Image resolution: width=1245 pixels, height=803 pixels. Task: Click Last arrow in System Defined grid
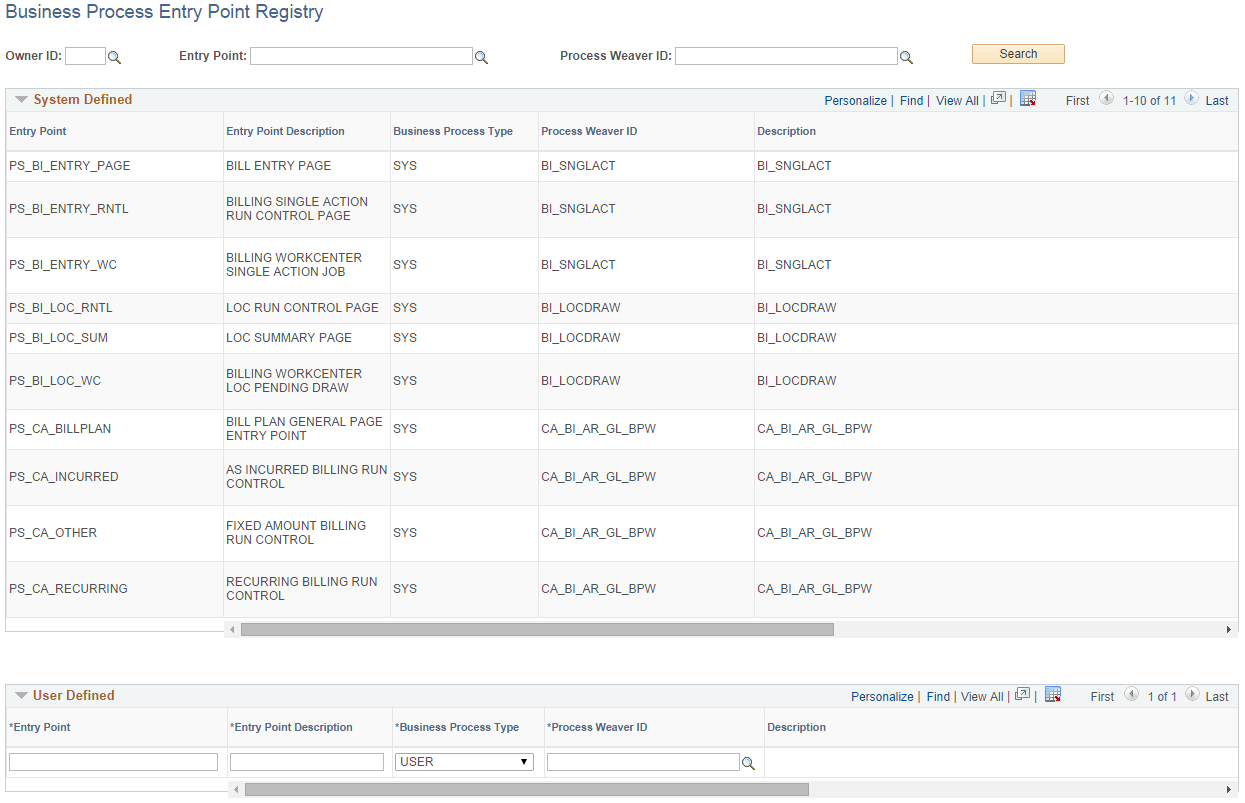tap(1216, 100)
